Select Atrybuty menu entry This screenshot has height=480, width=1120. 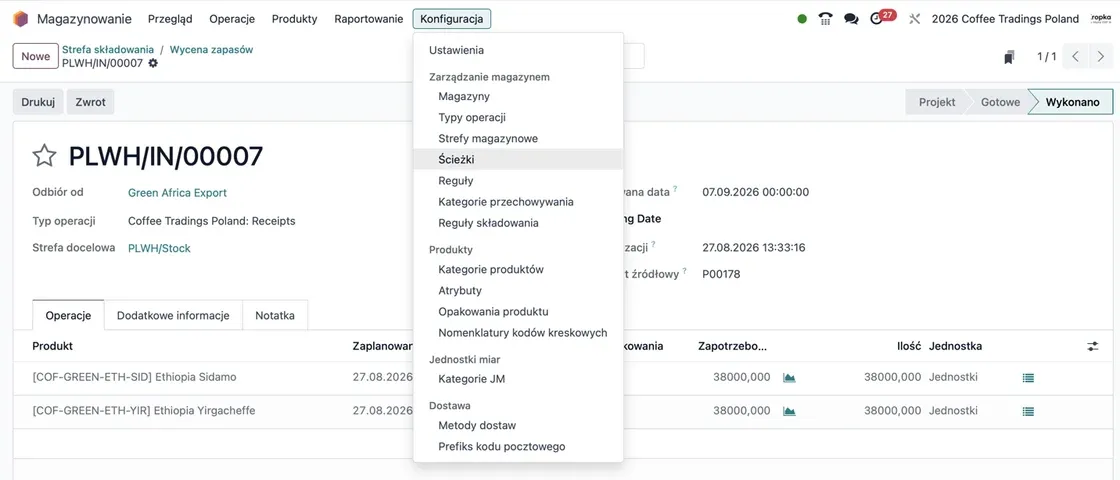pos(519,291)
